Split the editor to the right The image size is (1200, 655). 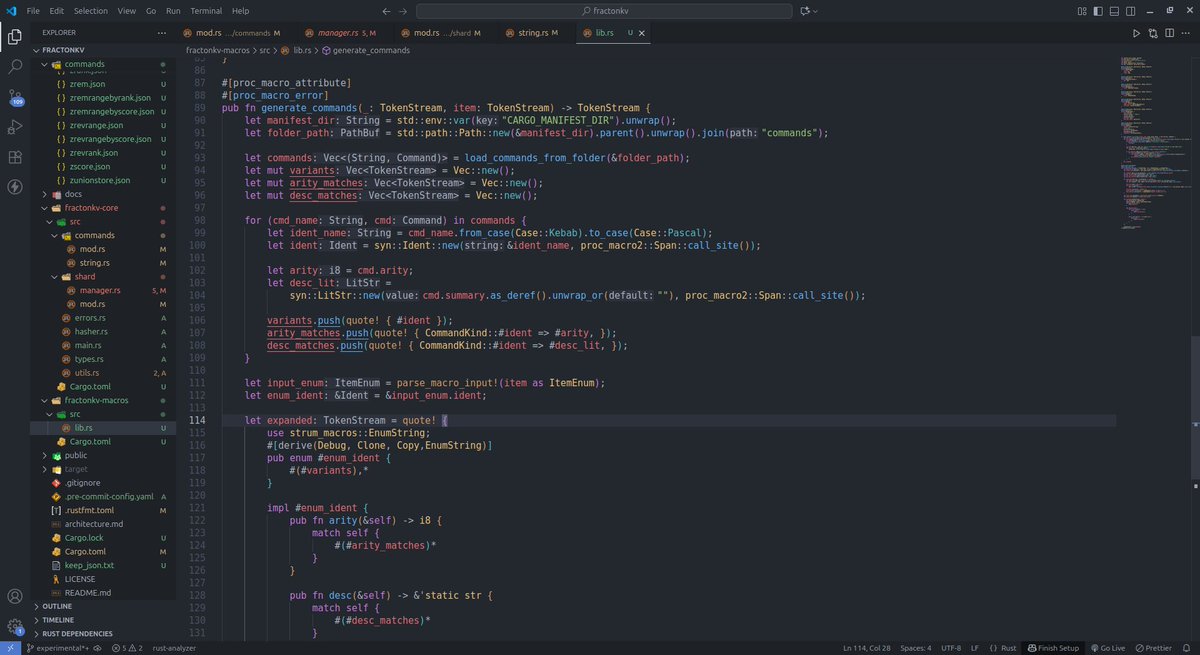click(x=1168, y=33)
